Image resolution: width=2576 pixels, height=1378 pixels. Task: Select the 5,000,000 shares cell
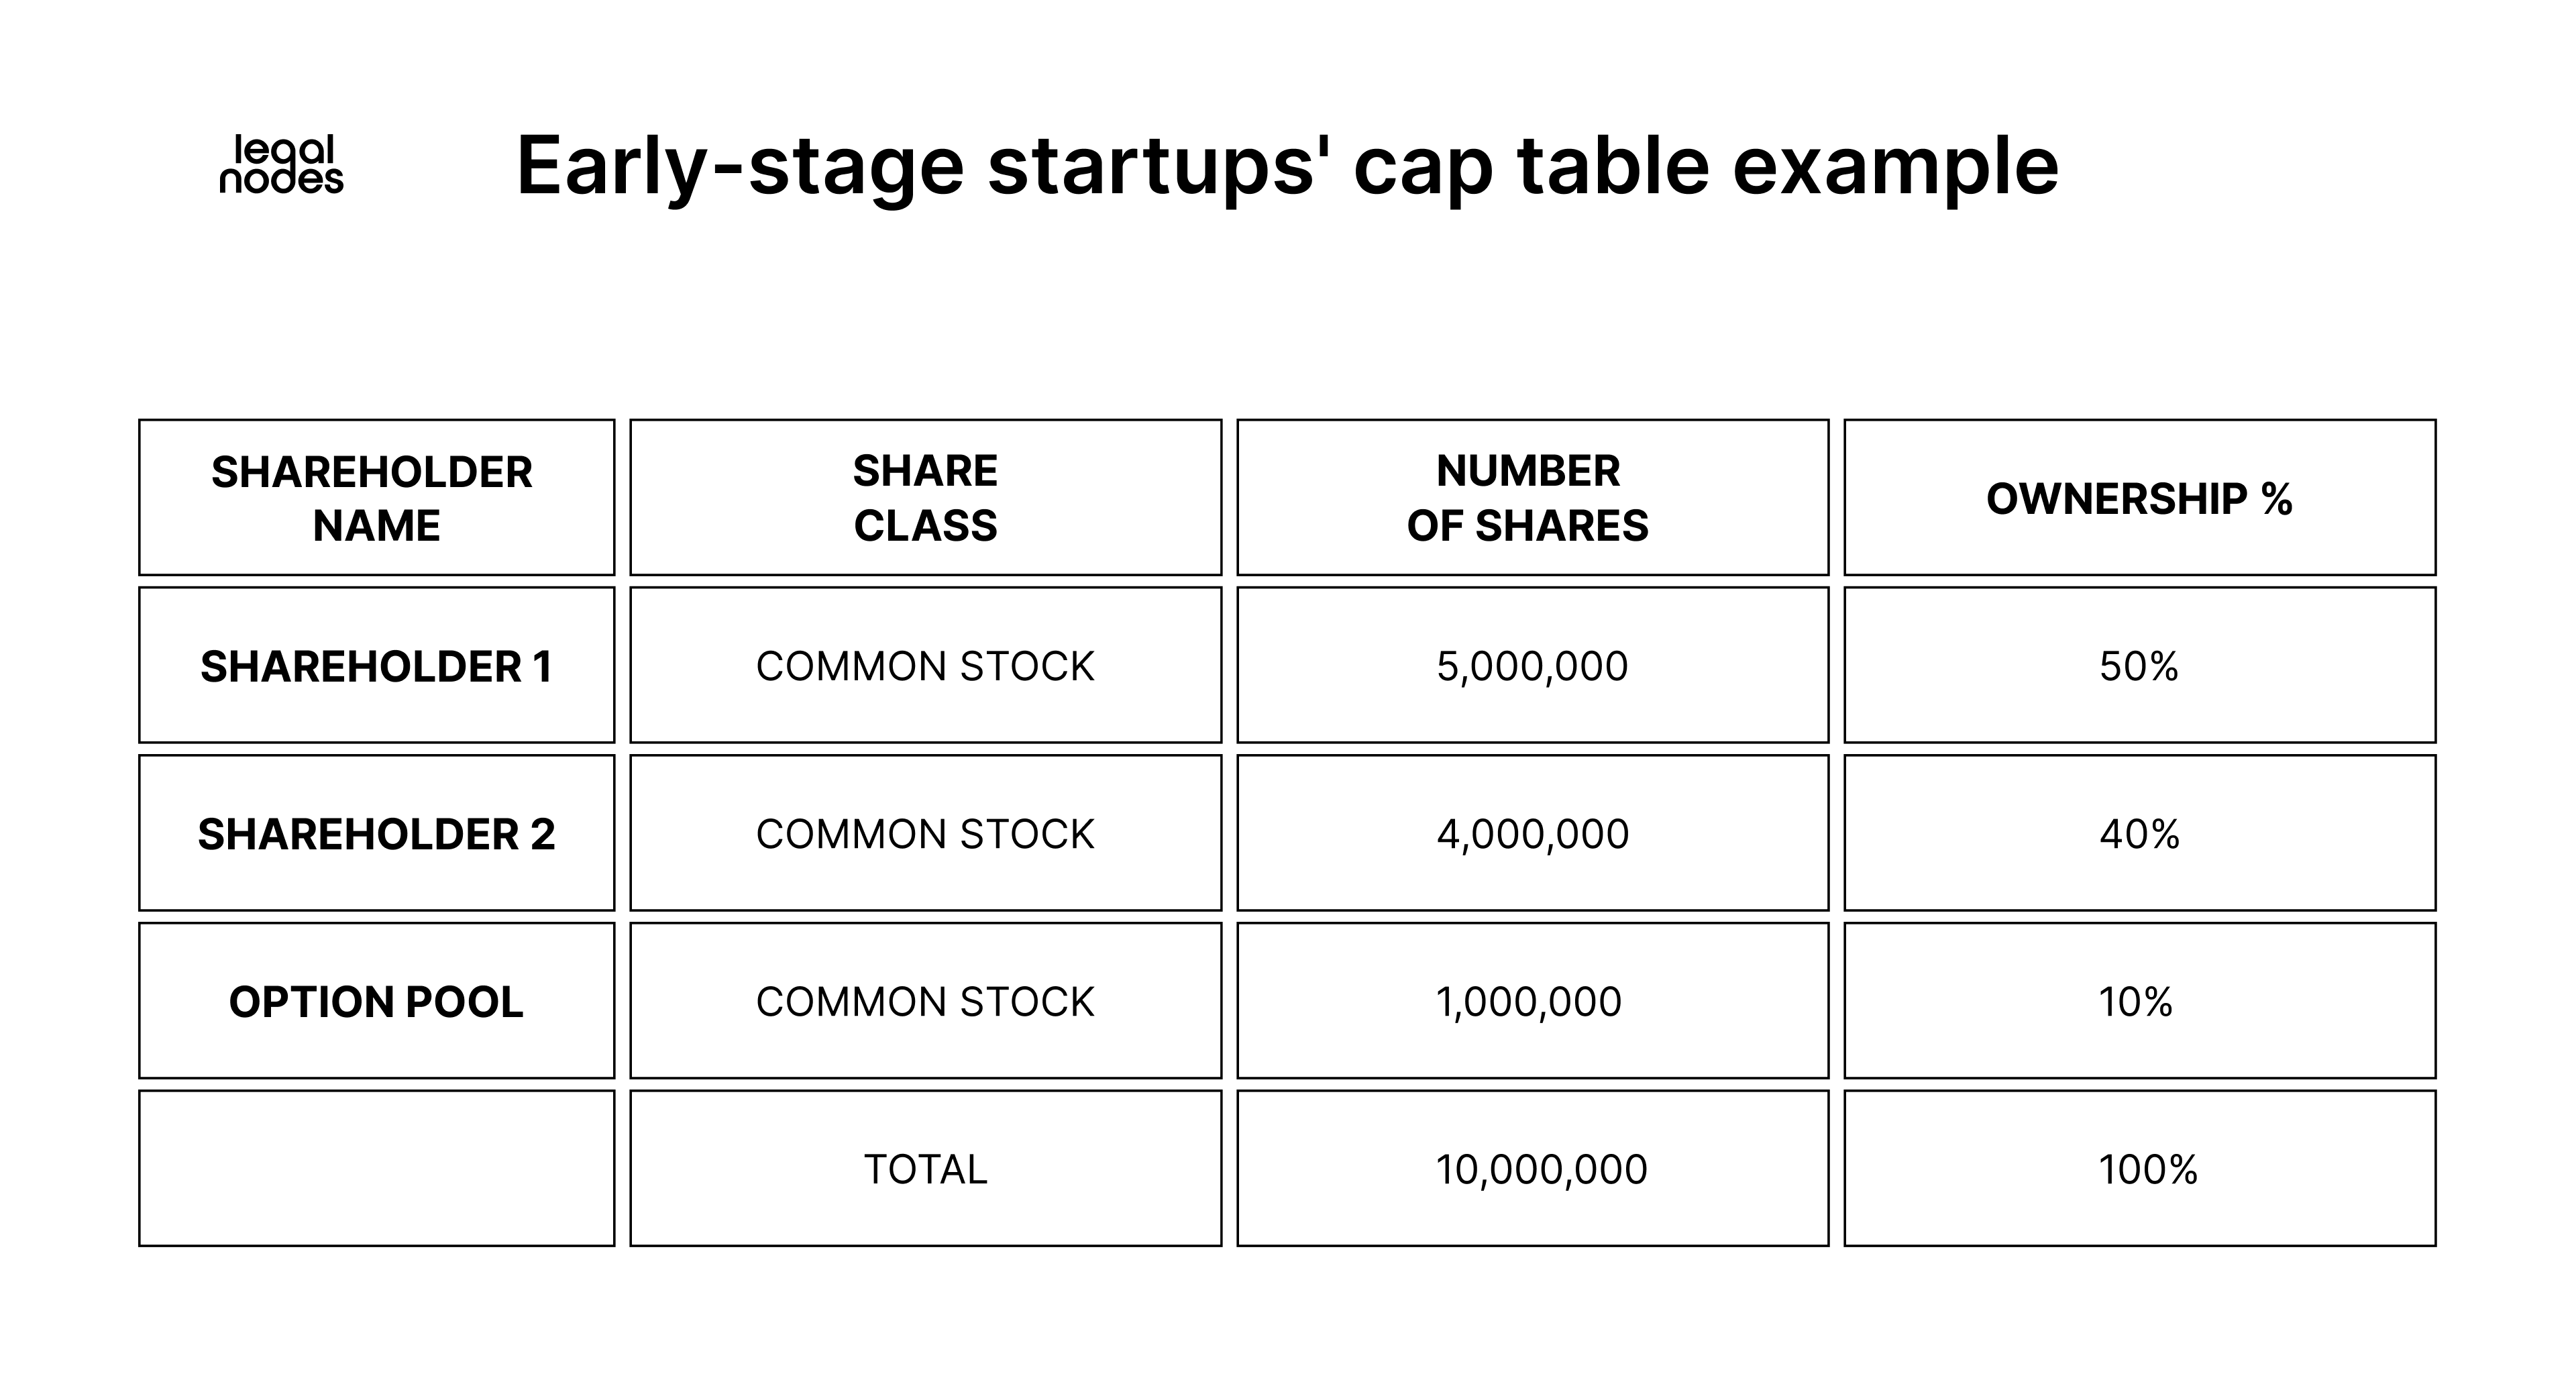point(1531,666)
